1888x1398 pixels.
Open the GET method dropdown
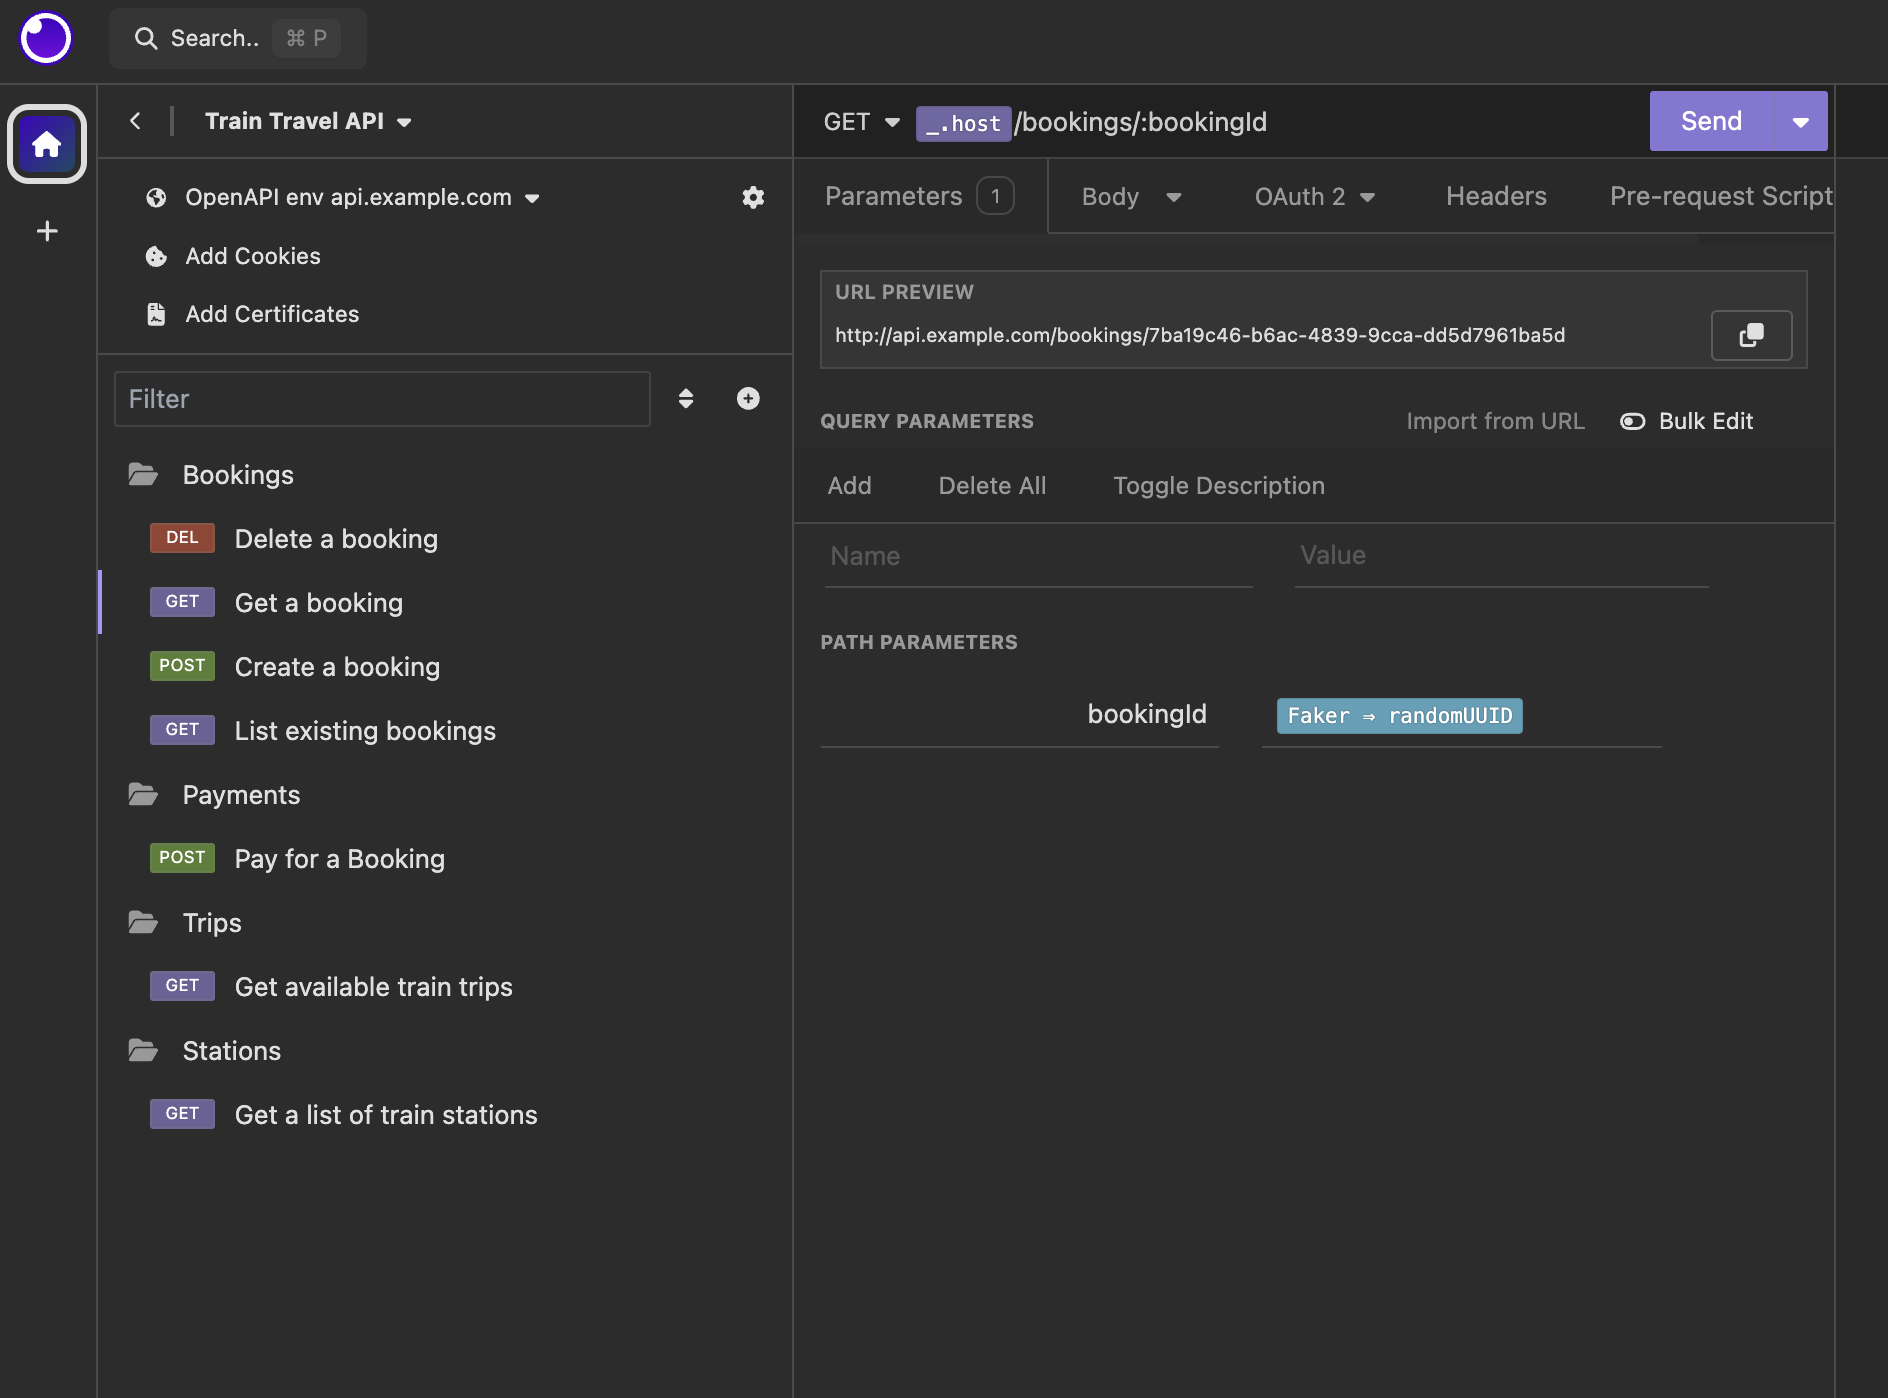pos(860,121)
